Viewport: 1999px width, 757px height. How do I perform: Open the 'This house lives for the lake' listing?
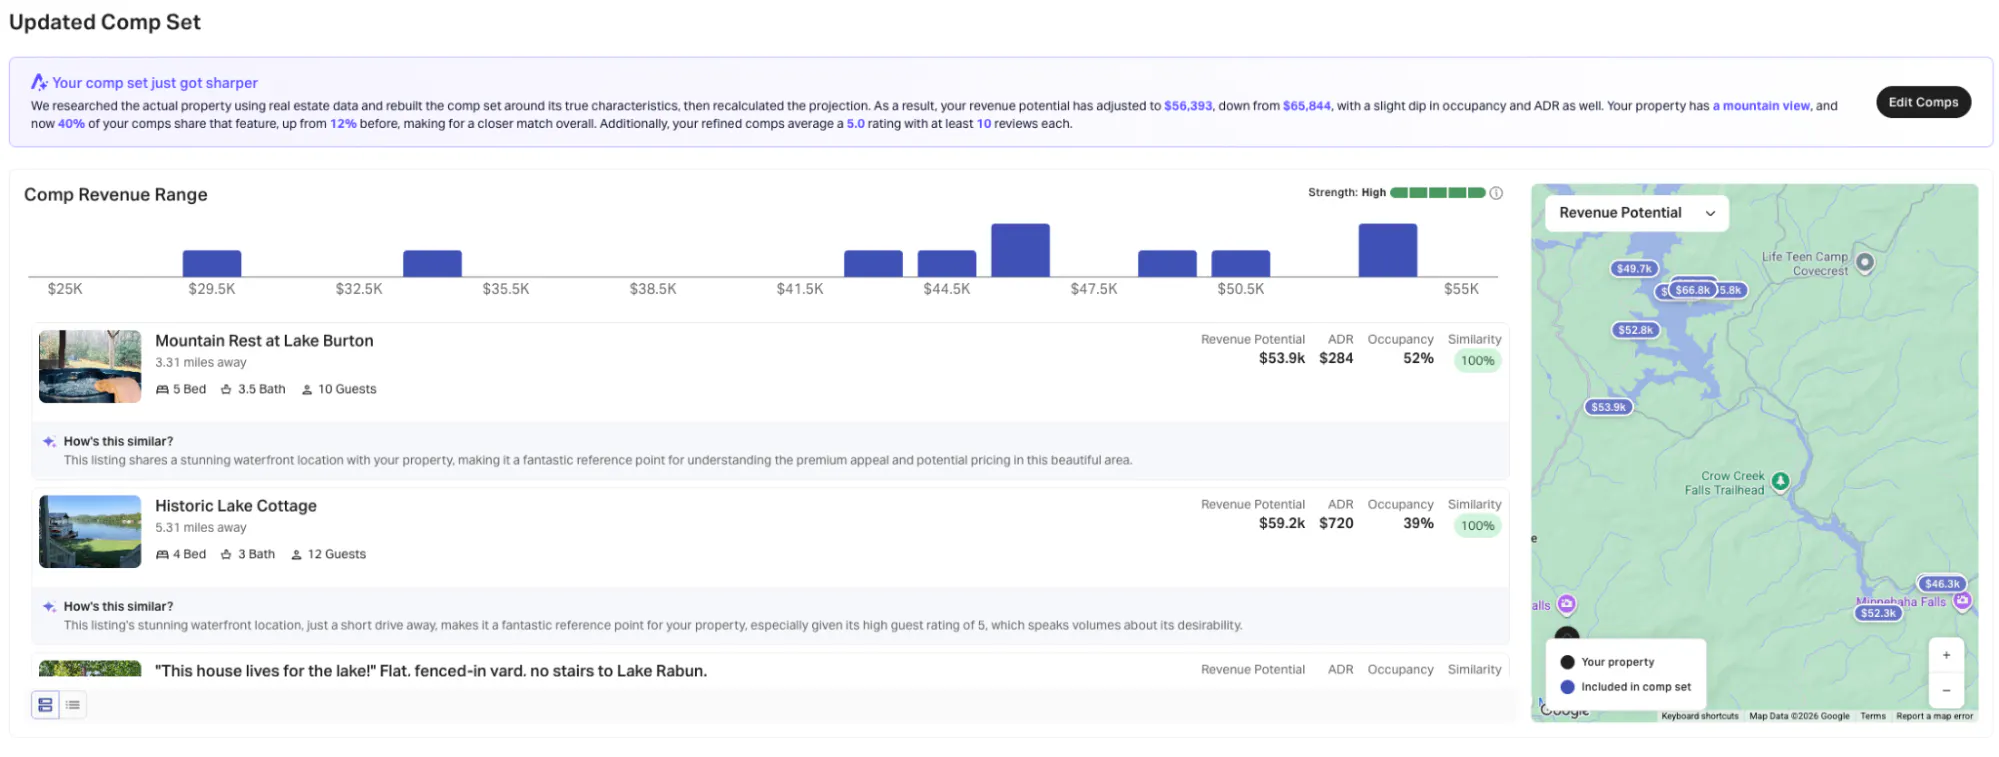[x=431, y=670]
